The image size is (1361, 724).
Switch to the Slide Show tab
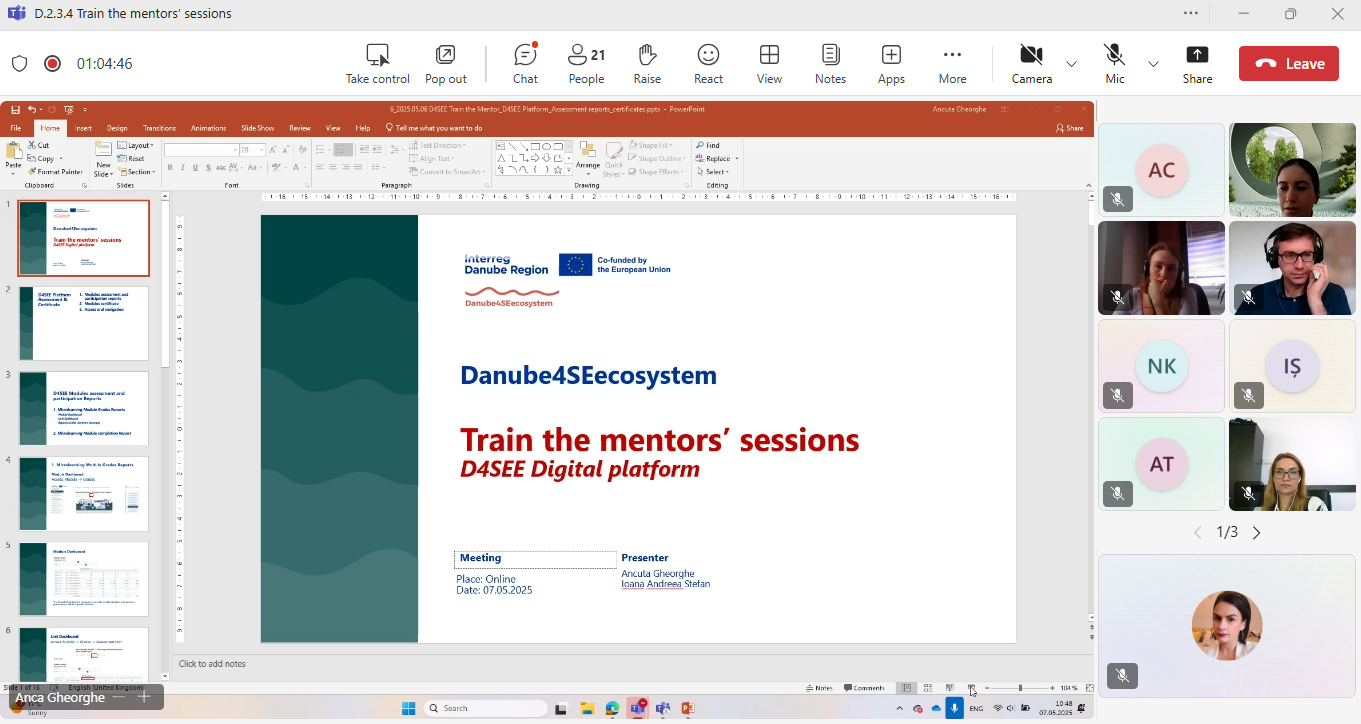[x=258, y=128]
